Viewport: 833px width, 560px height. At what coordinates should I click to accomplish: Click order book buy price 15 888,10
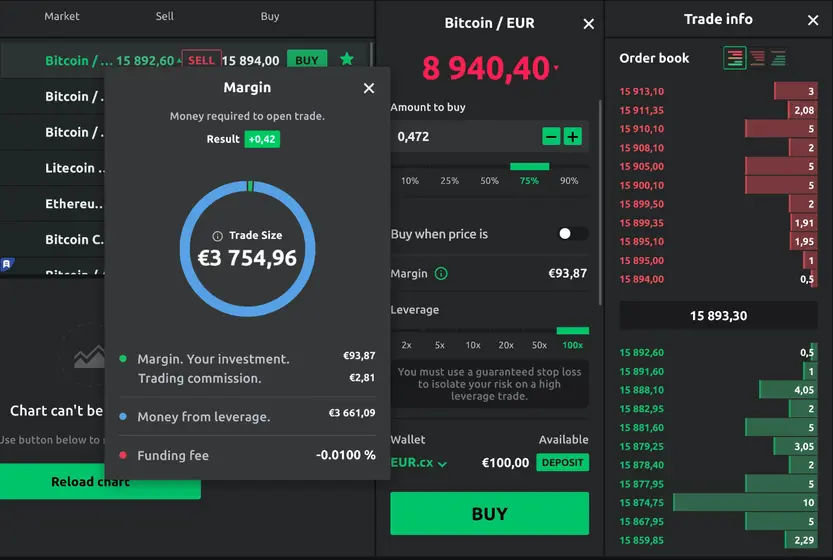pyautogui.click(x=641, y=390)
